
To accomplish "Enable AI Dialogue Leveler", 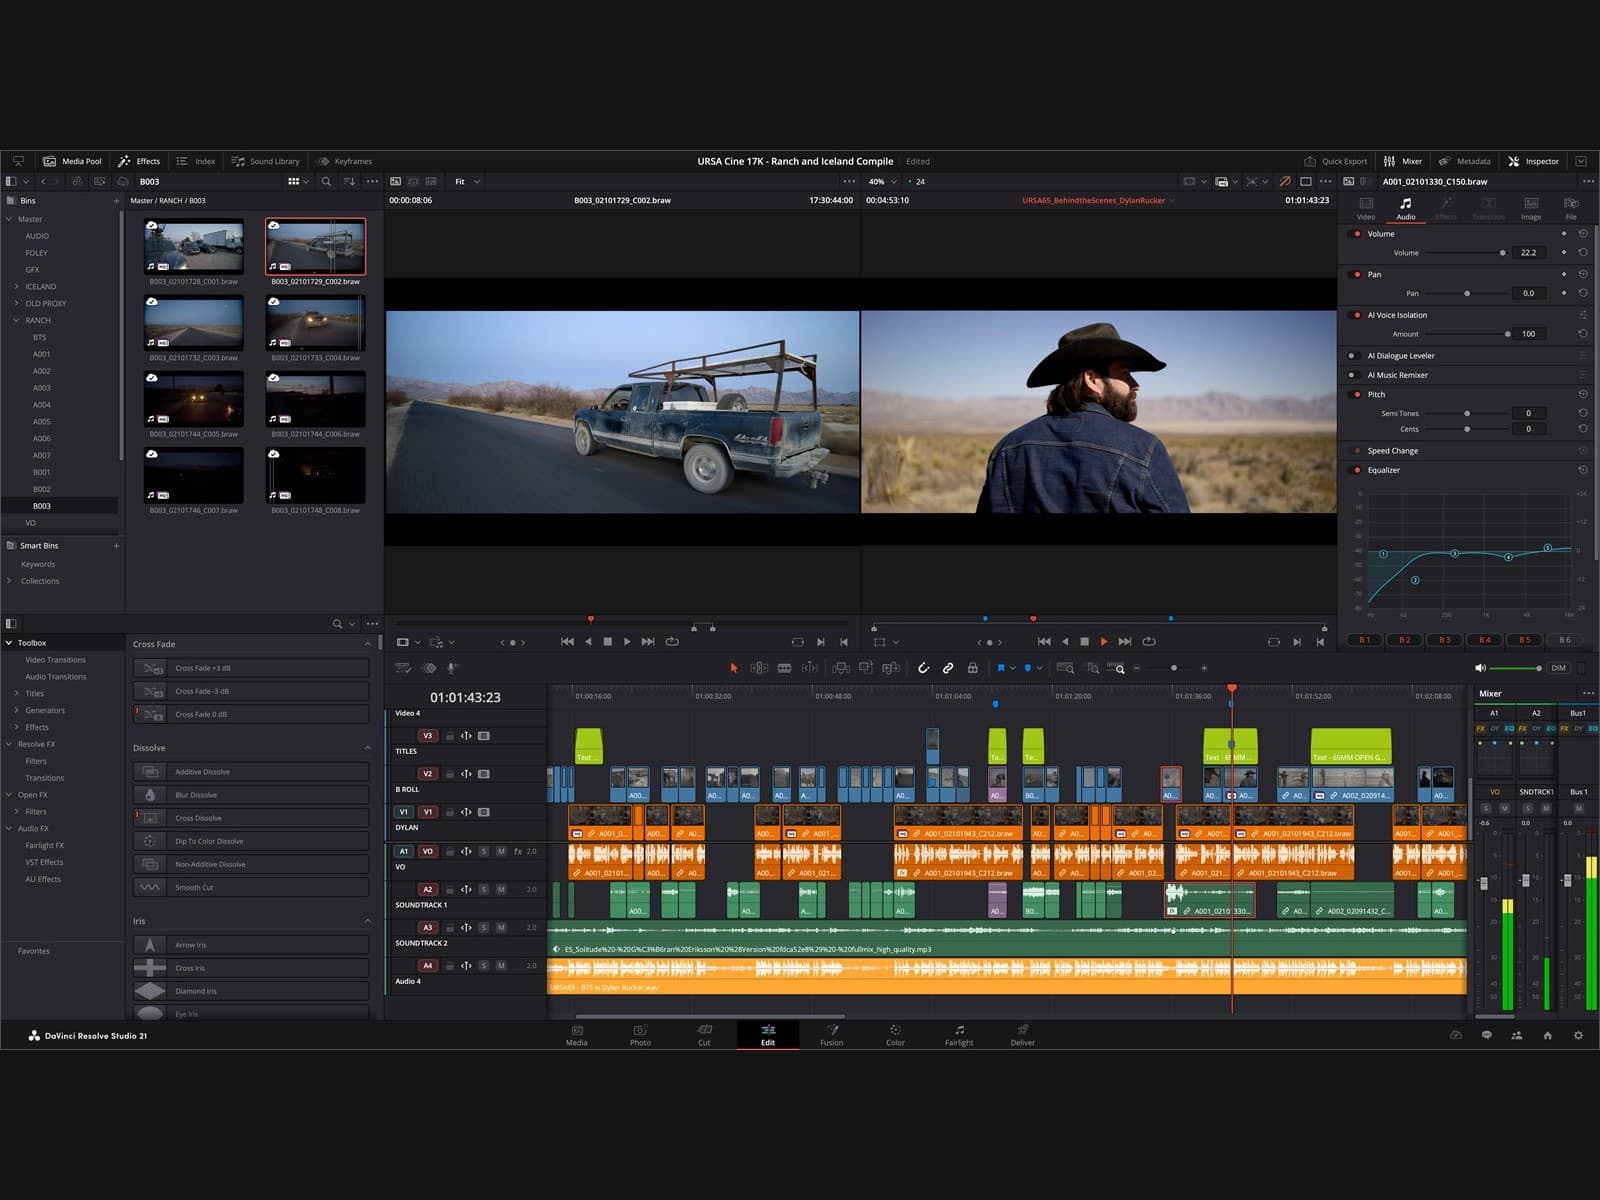I will [1352, 356].
